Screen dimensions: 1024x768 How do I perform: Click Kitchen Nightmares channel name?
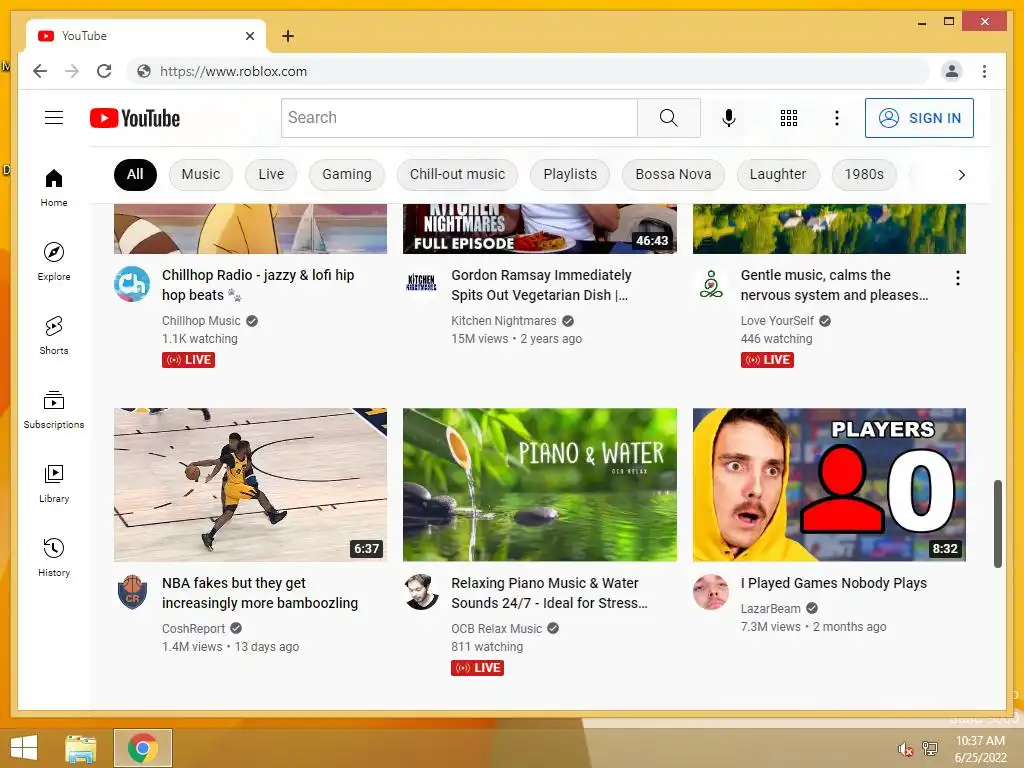point(504,321)
